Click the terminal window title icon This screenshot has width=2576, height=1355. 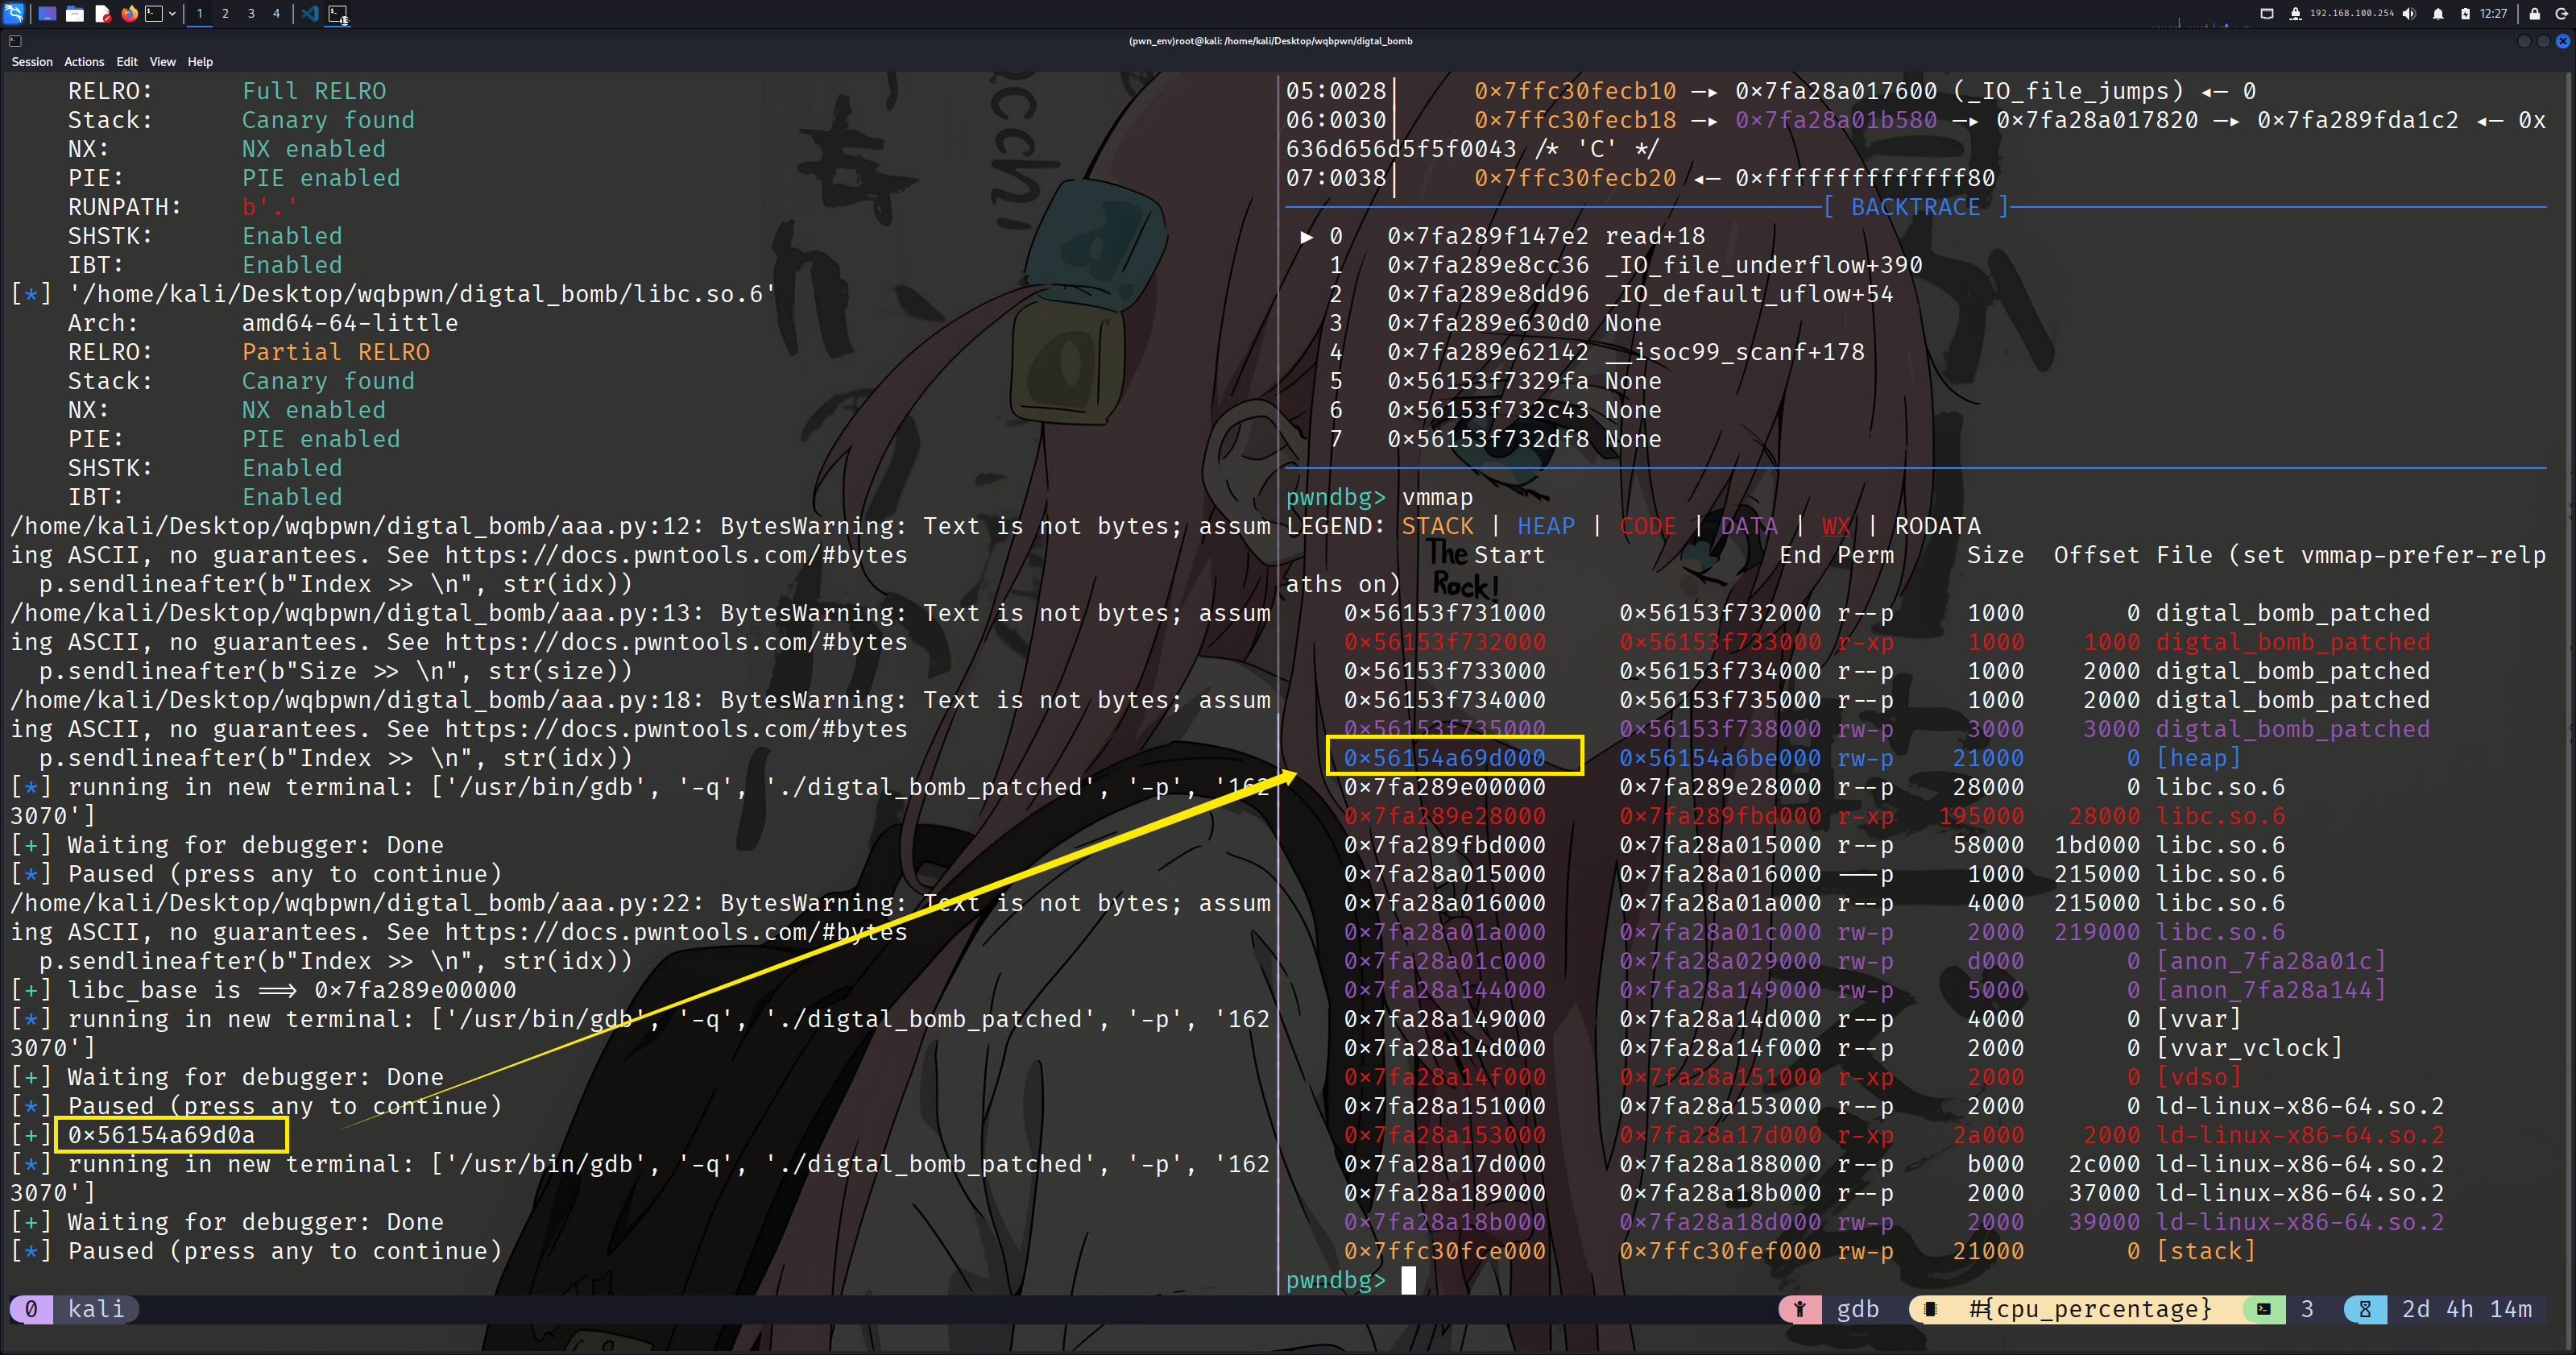tap(15, 41)
